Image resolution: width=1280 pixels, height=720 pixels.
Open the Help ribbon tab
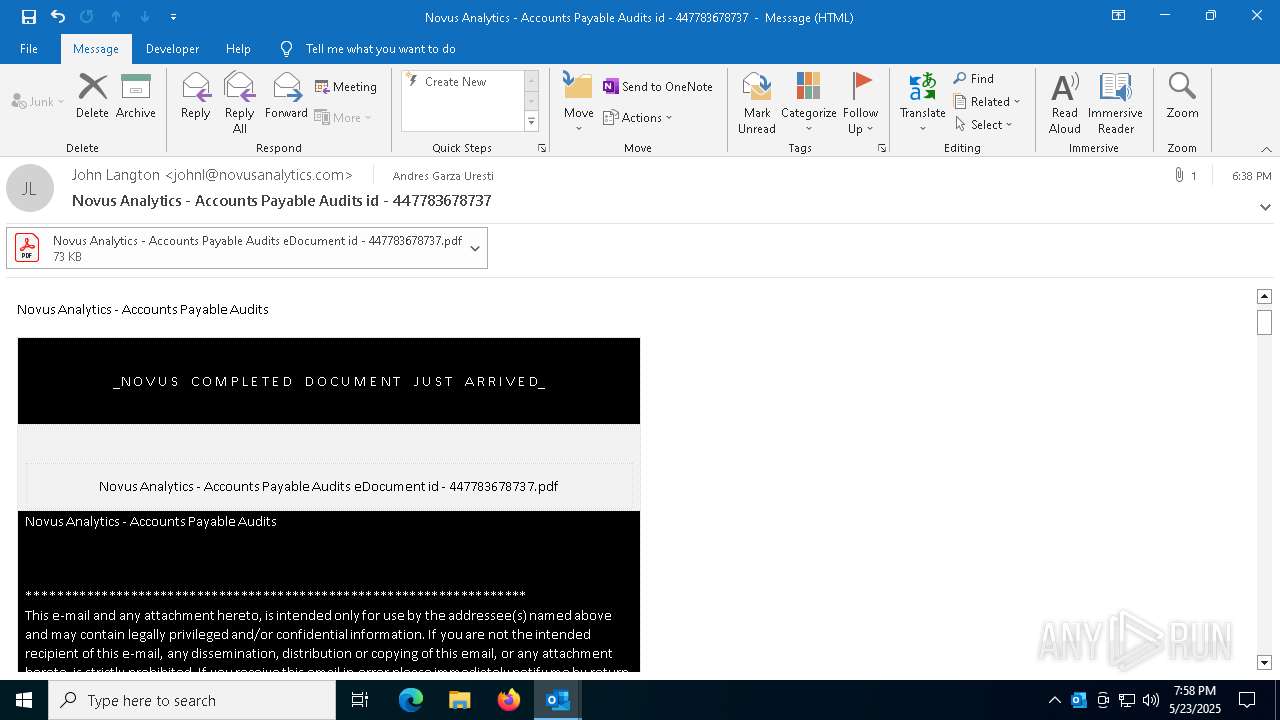238,49
